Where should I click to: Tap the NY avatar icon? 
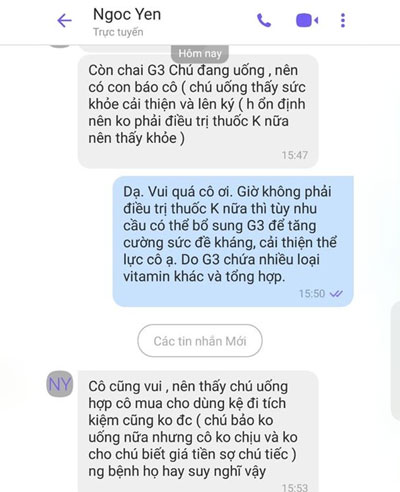(x=60, y=384)
